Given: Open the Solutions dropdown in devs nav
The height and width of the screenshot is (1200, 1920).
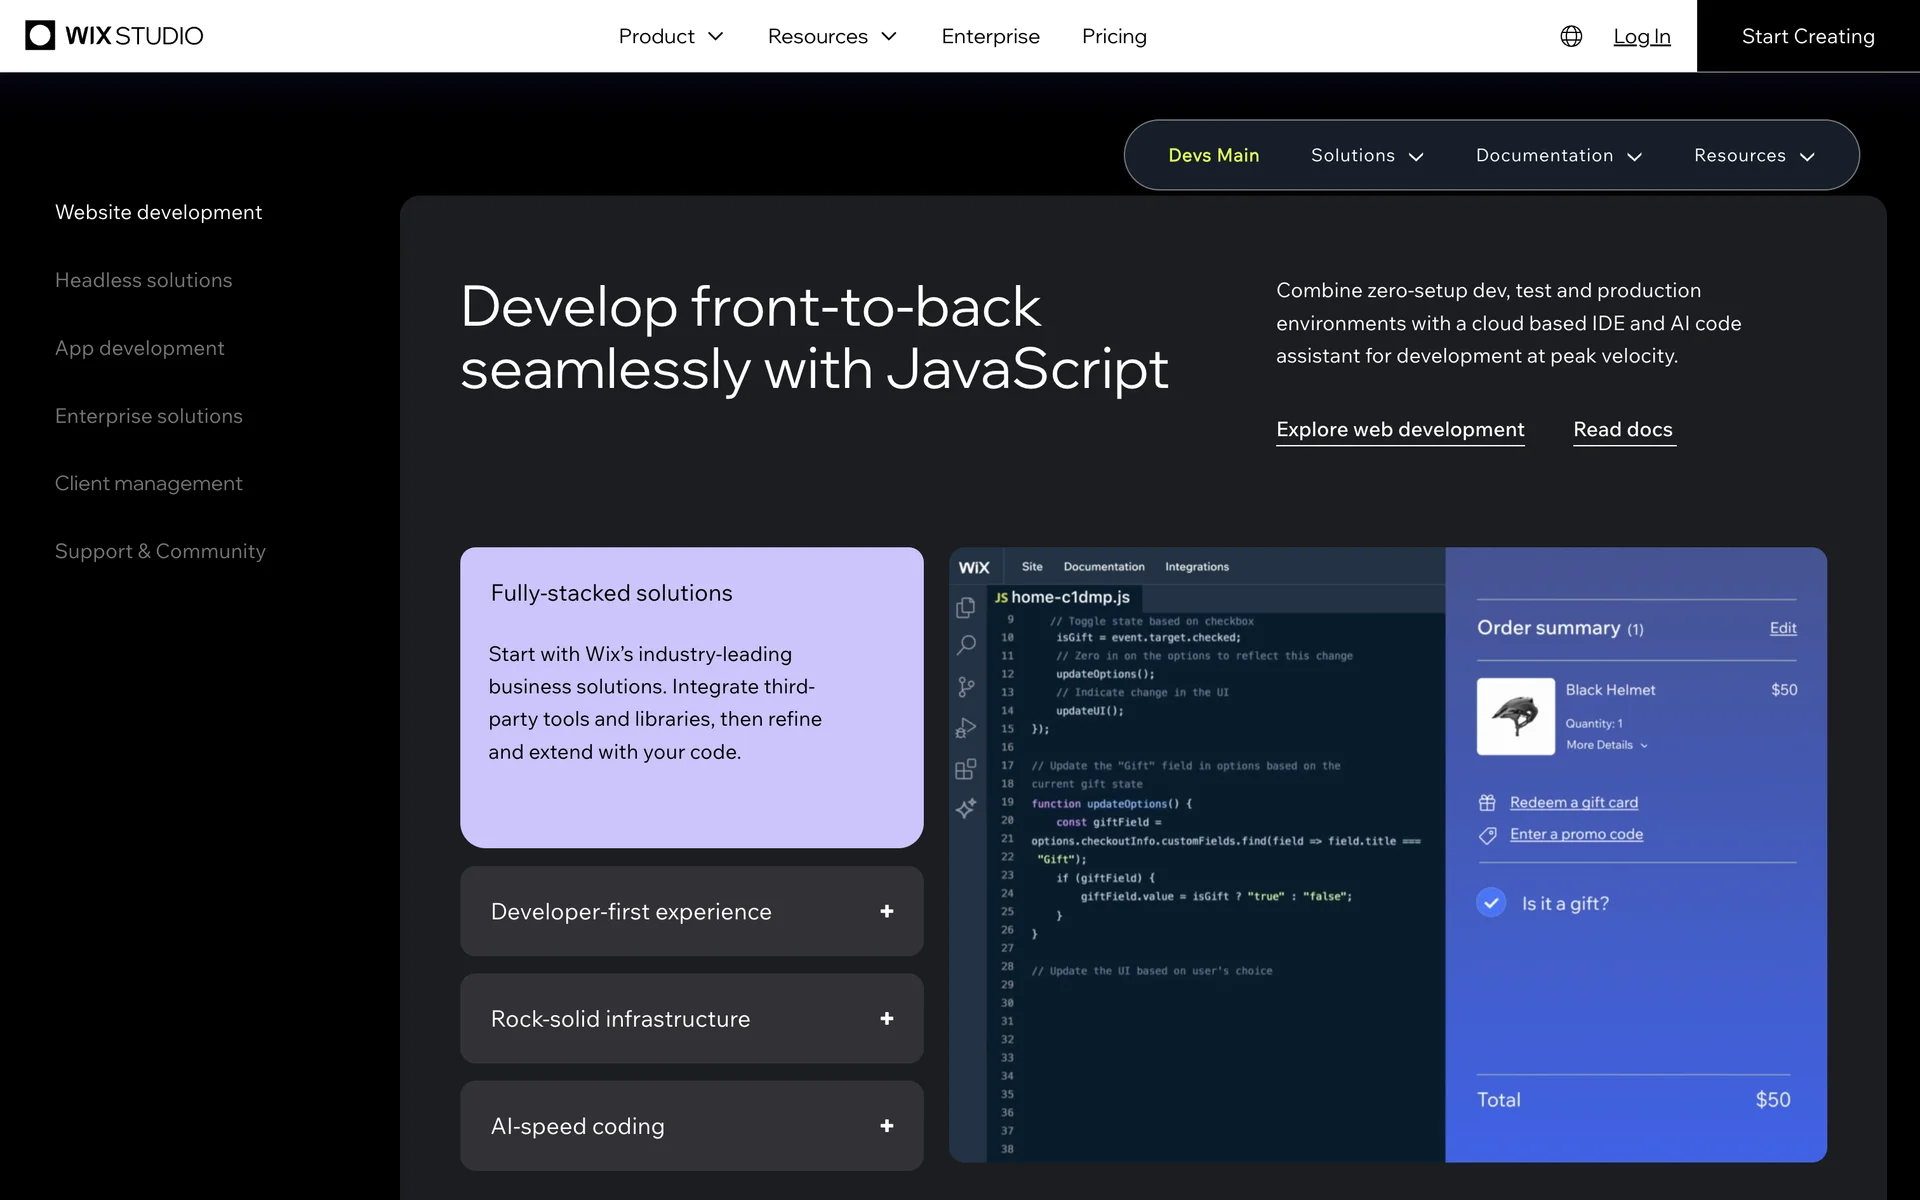Looking at the screenshot, I should [1366, 155].
